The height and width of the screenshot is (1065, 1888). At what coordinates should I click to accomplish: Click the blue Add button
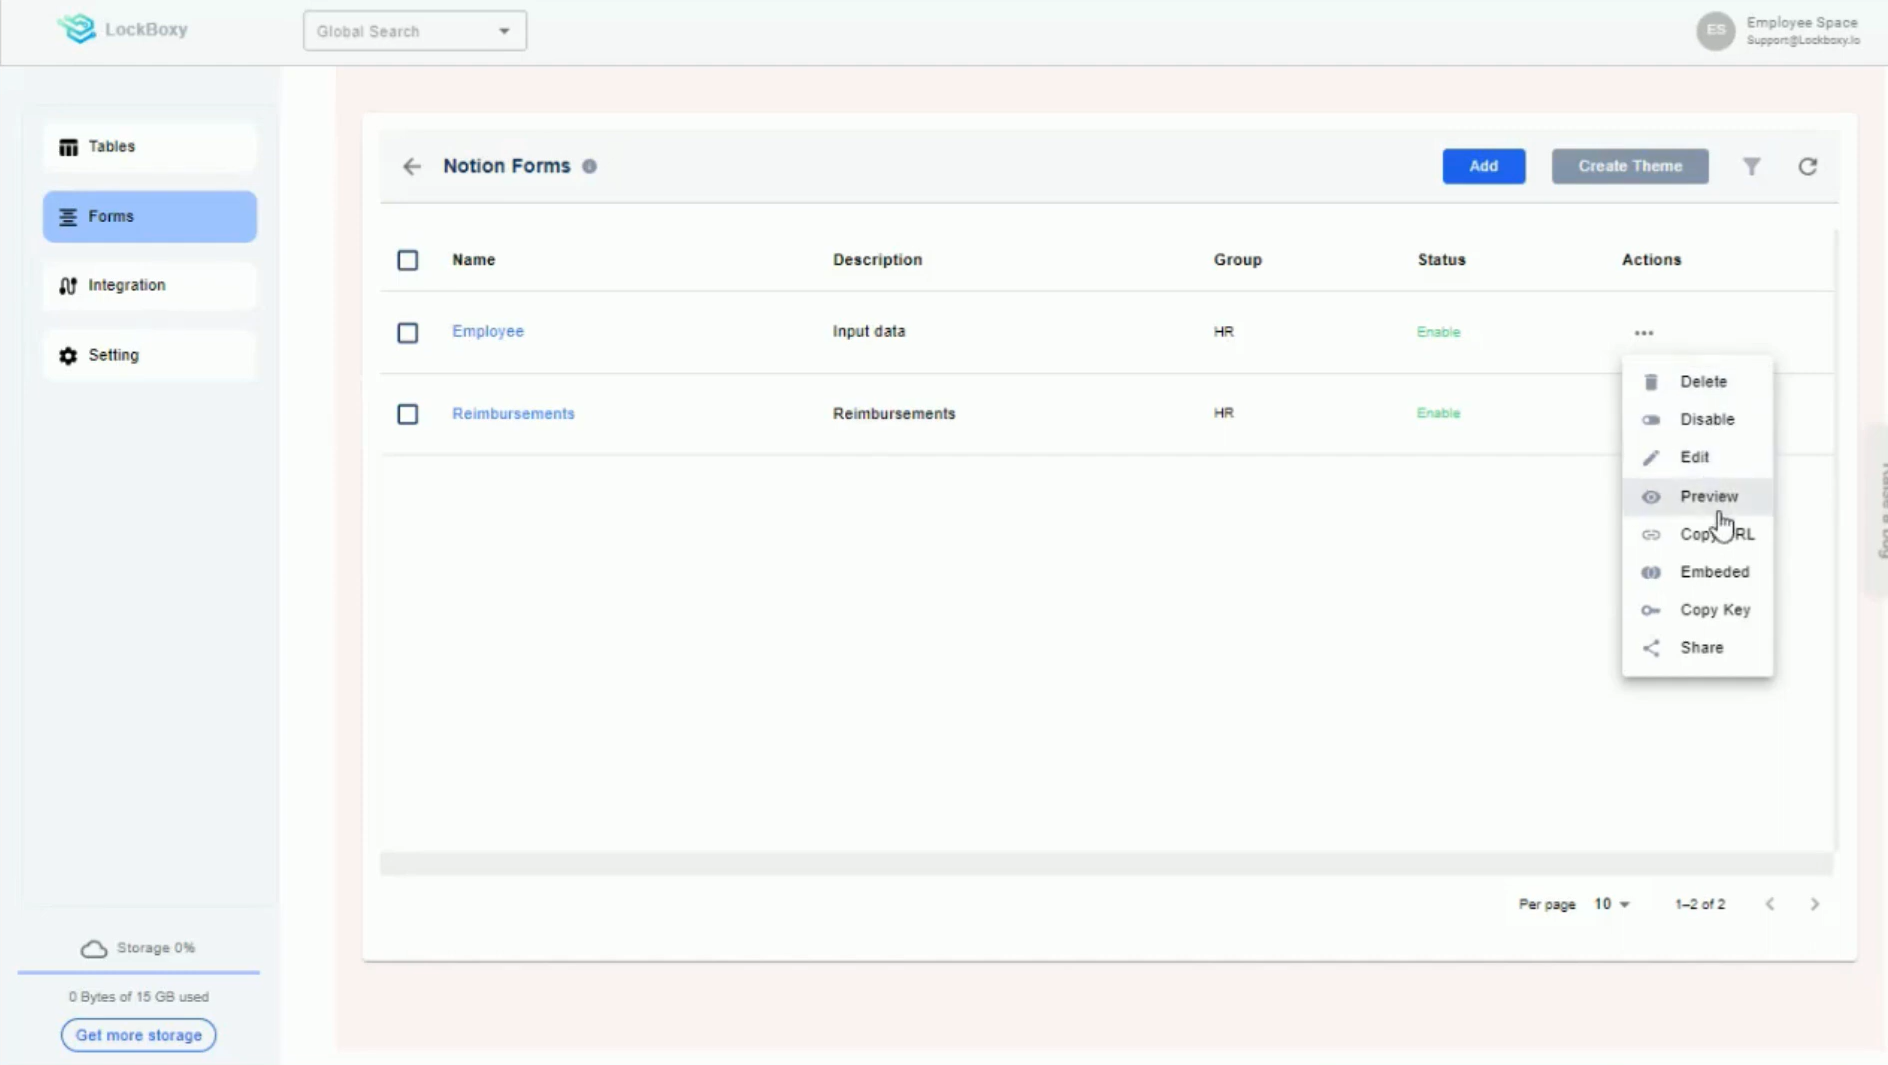pyautogui.click(x=1484, y=167)
